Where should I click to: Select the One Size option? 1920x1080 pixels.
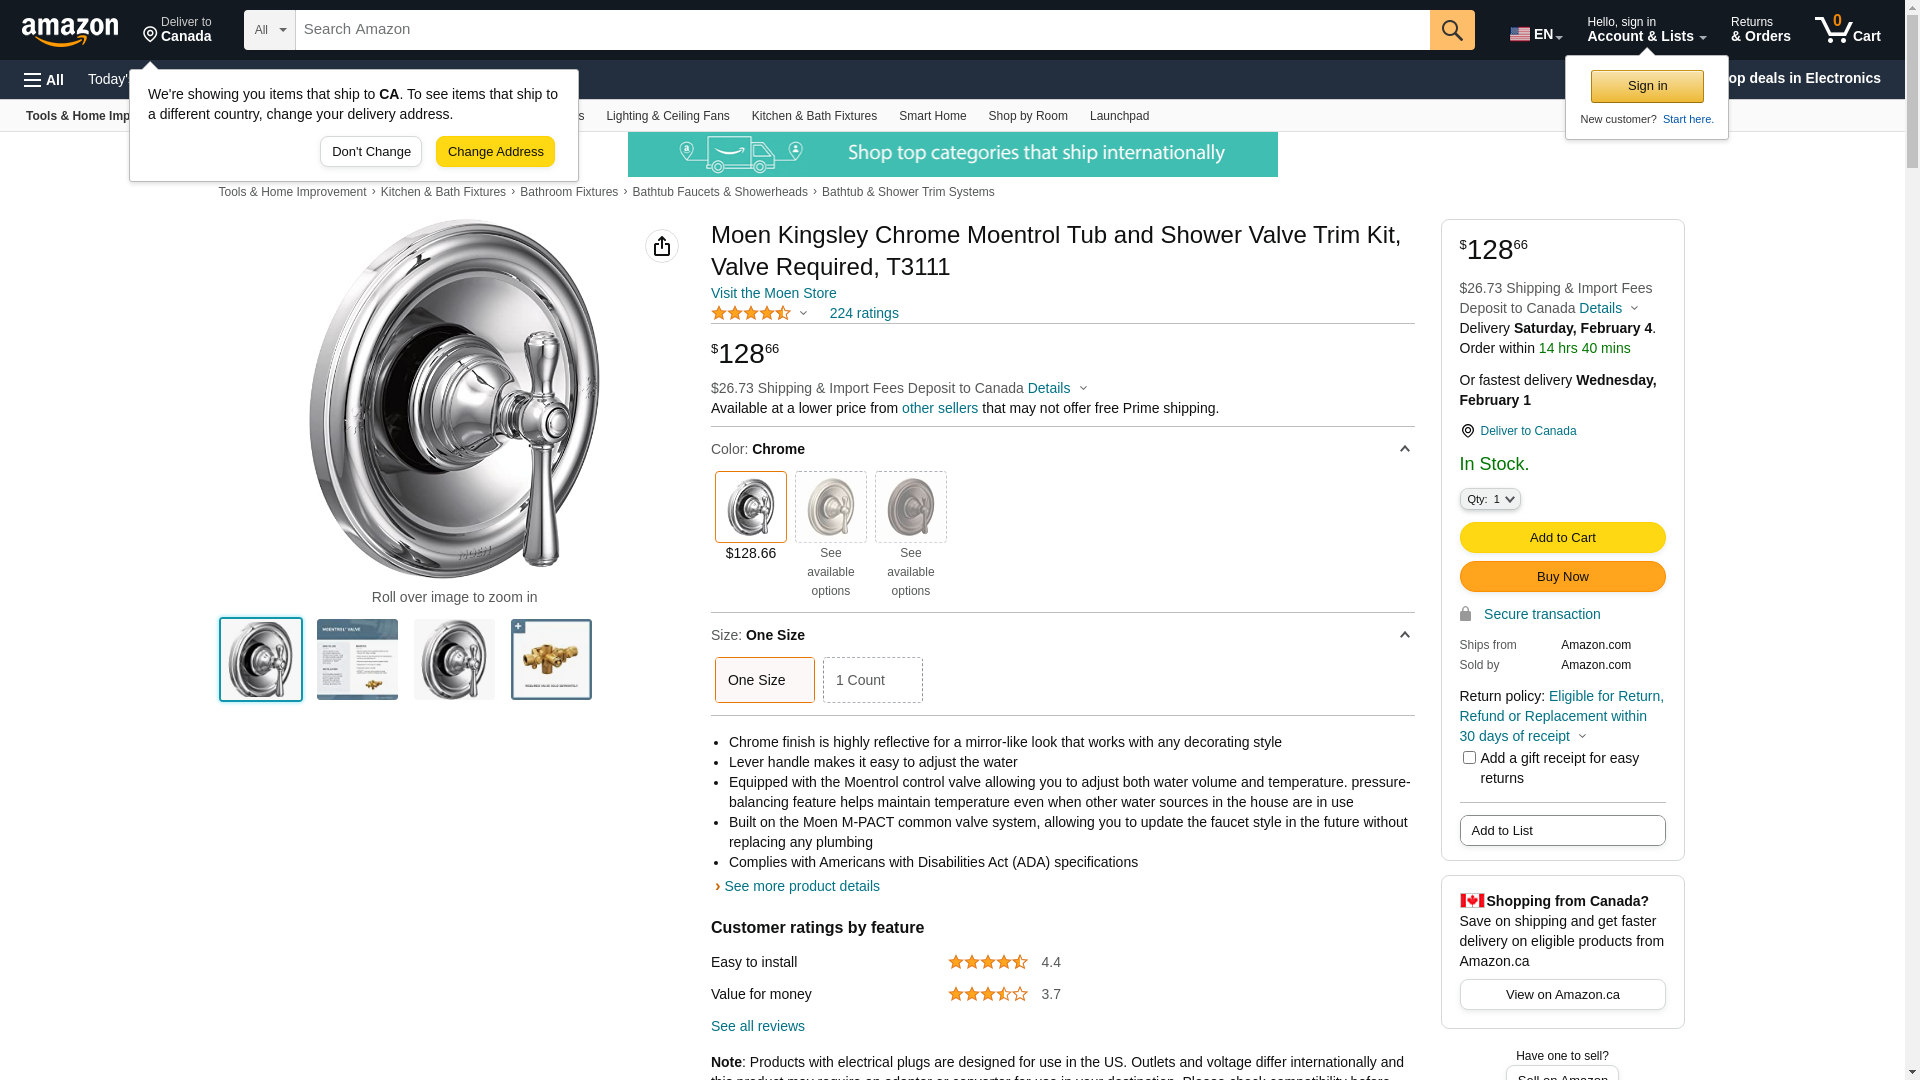coord(765,680)
